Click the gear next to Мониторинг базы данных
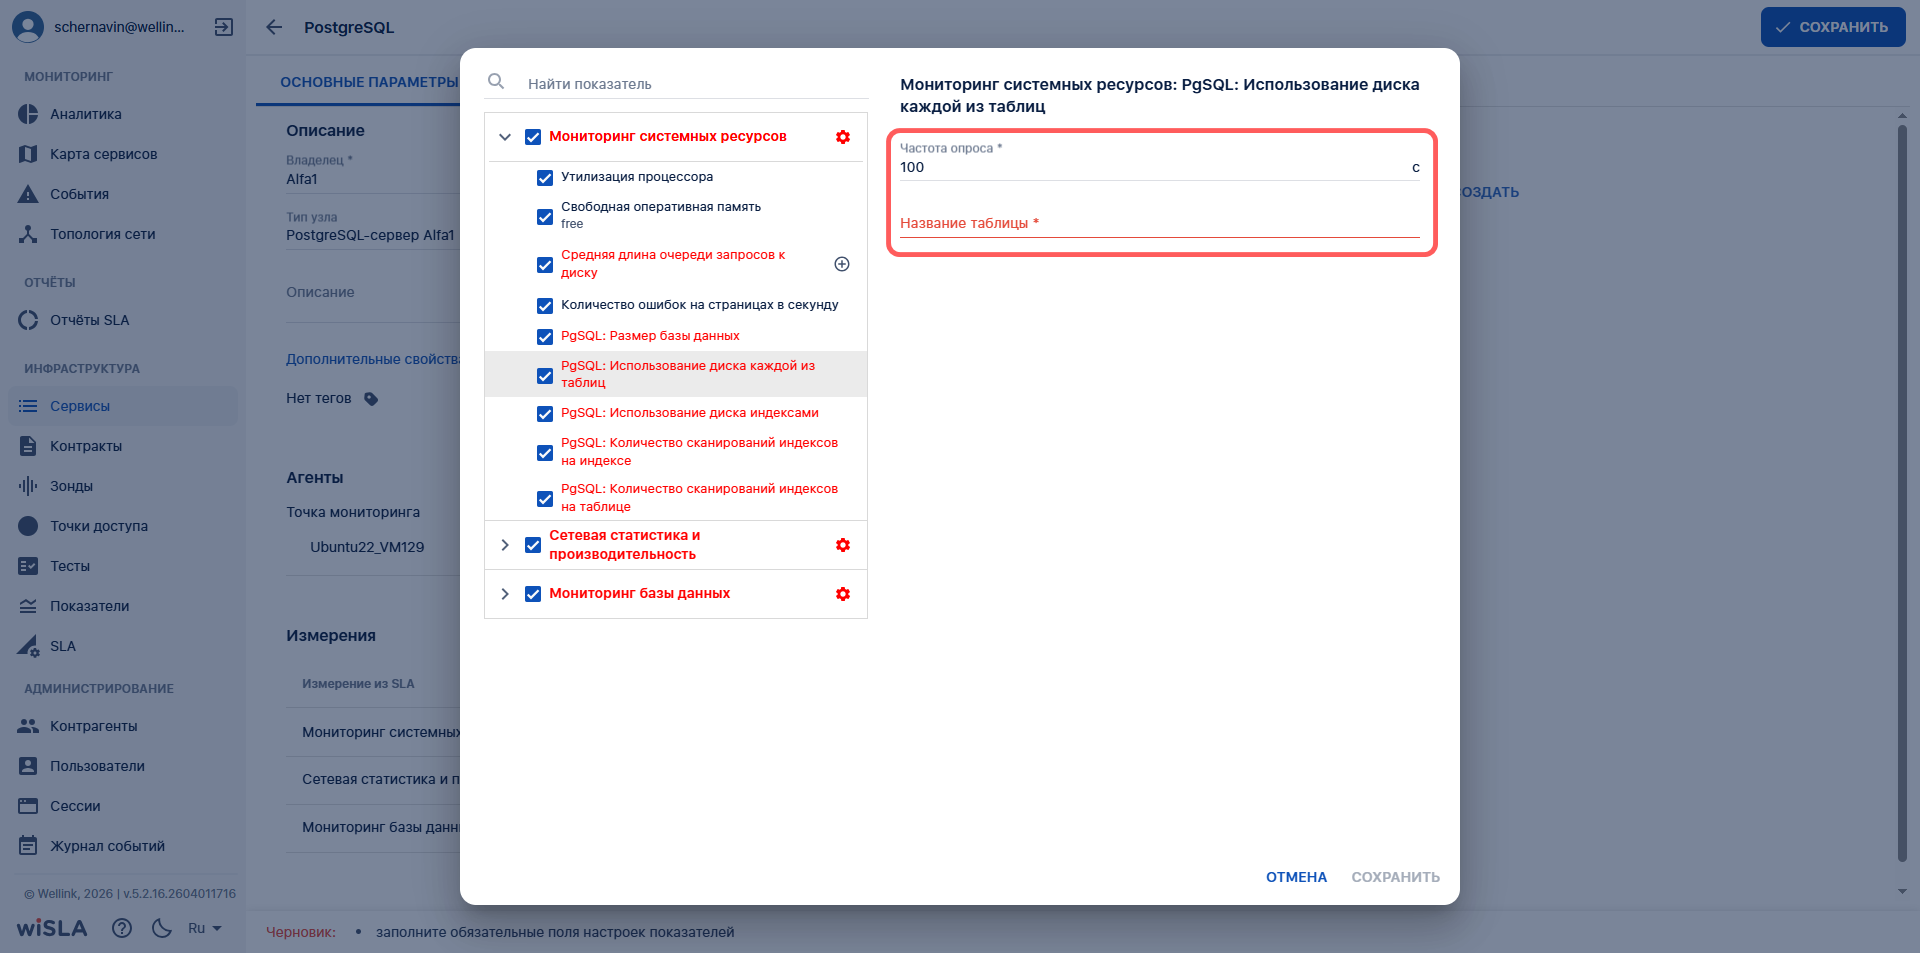The width and height of the screenshot is (1920, 953). pos(843,594)
